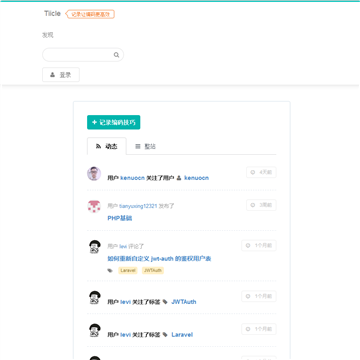The width and height of the screenshot is (360, 360).
Task: Click the 登录 login button
Action: point(61,75)
